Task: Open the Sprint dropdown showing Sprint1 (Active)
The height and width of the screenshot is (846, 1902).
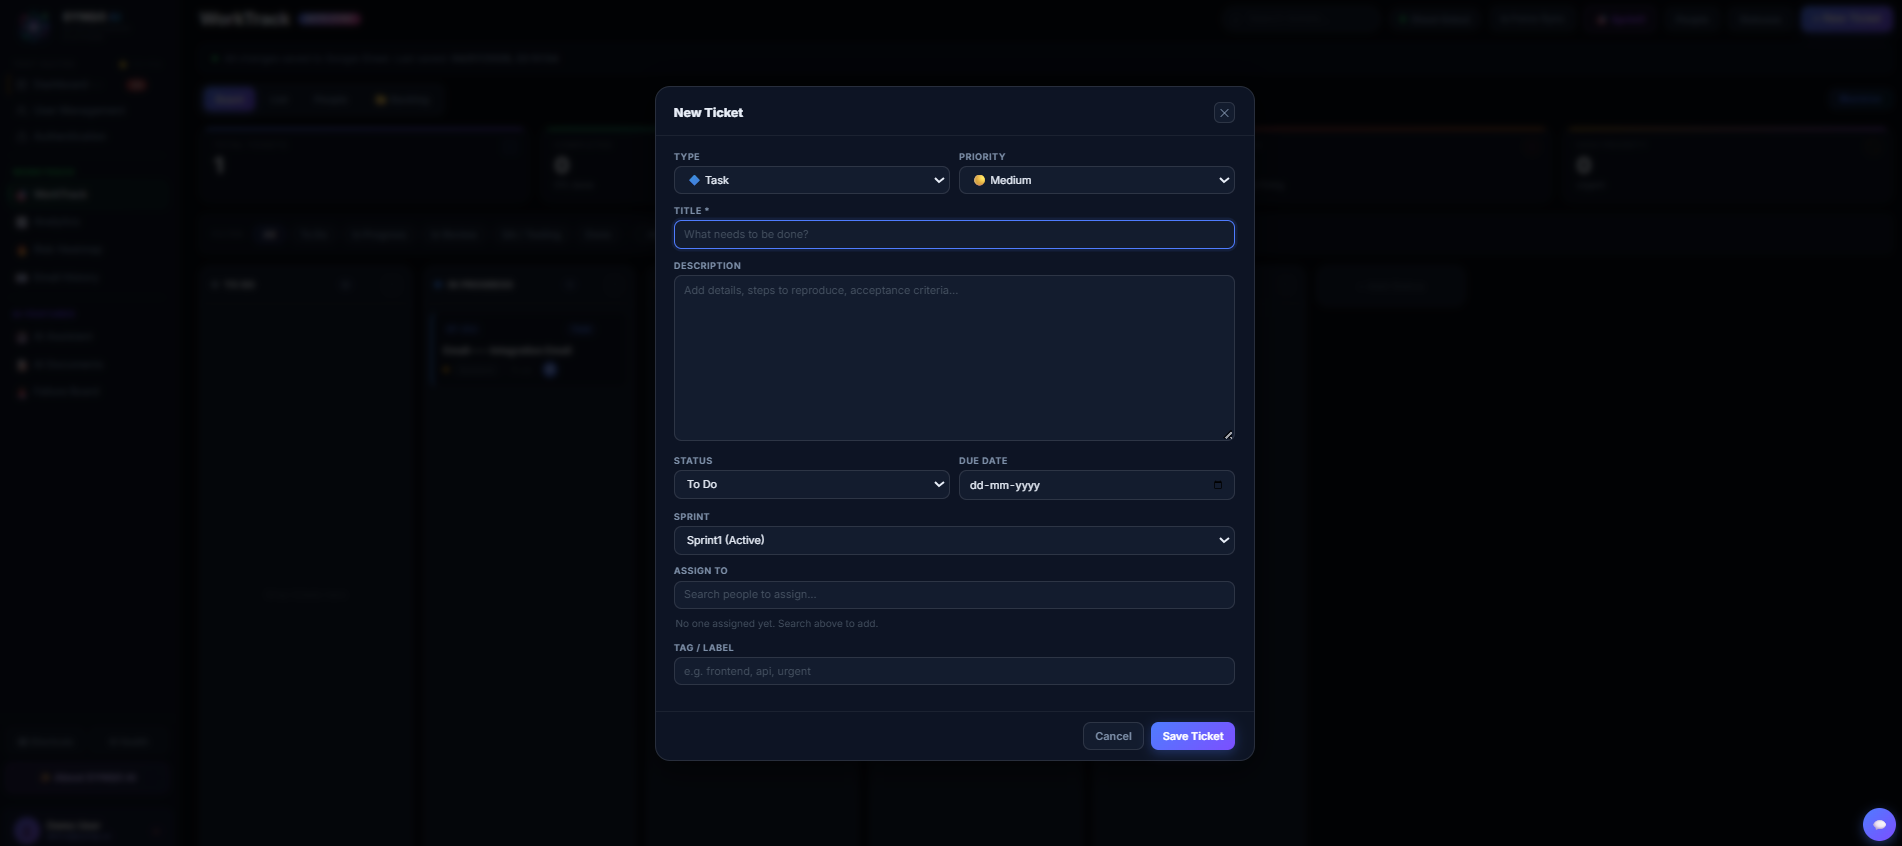Action: tap(954, 540)
